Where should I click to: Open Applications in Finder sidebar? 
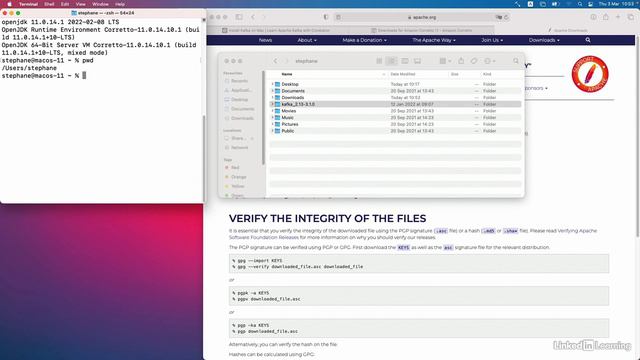click(238, 90)
